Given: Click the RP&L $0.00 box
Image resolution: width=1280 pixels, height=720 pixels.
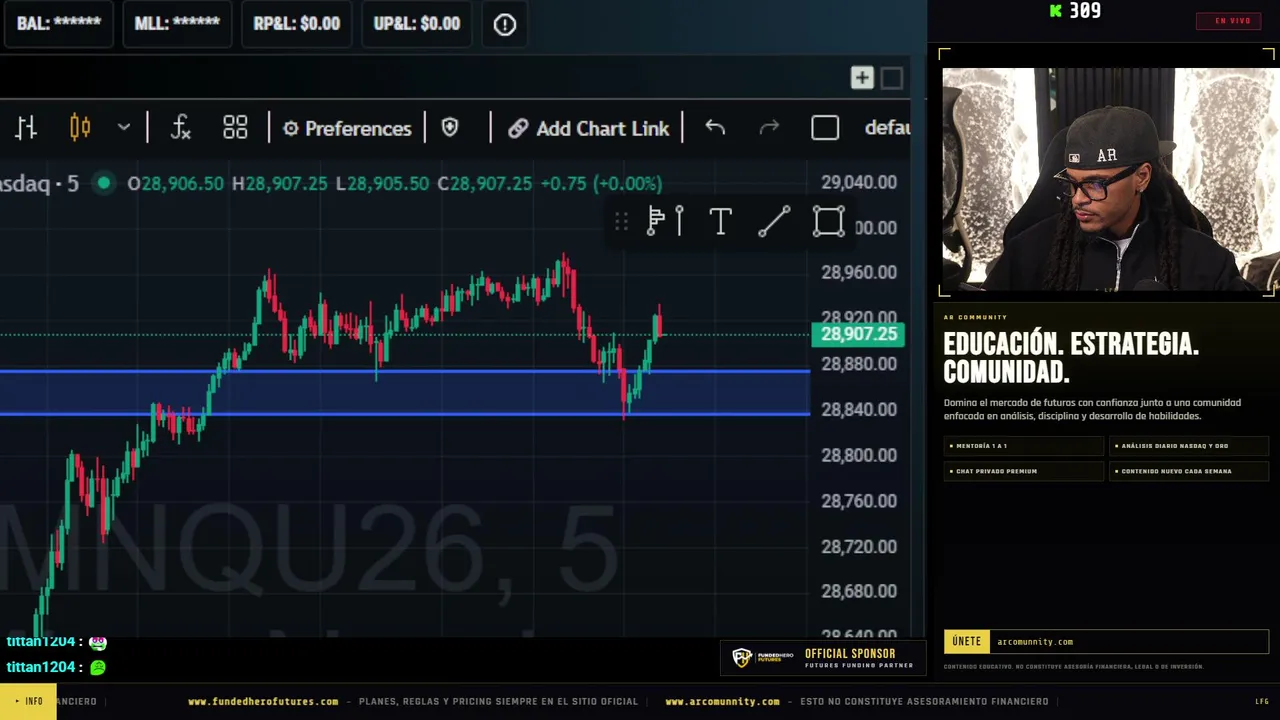Looking at the screenshot, I should (x=297, y=24).
